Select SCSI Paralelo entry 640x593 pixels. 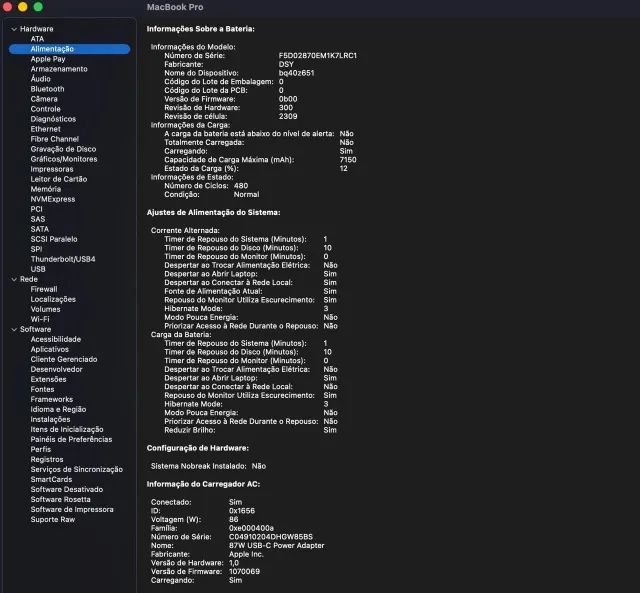tap(54, 239)
